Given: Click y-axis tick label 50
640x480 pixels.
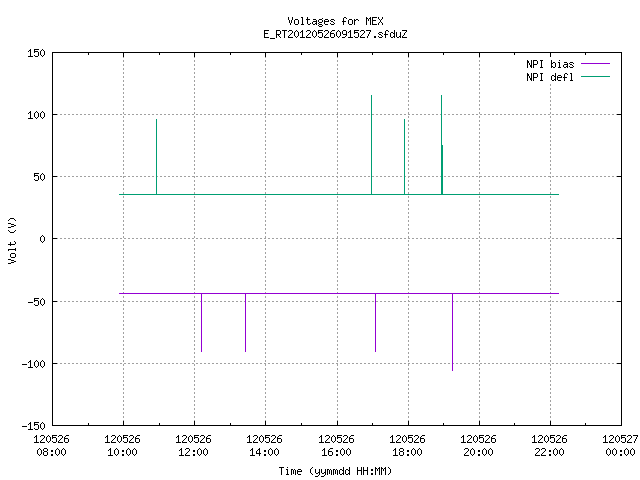Looking at the screenshot, I should pos(40,177).
